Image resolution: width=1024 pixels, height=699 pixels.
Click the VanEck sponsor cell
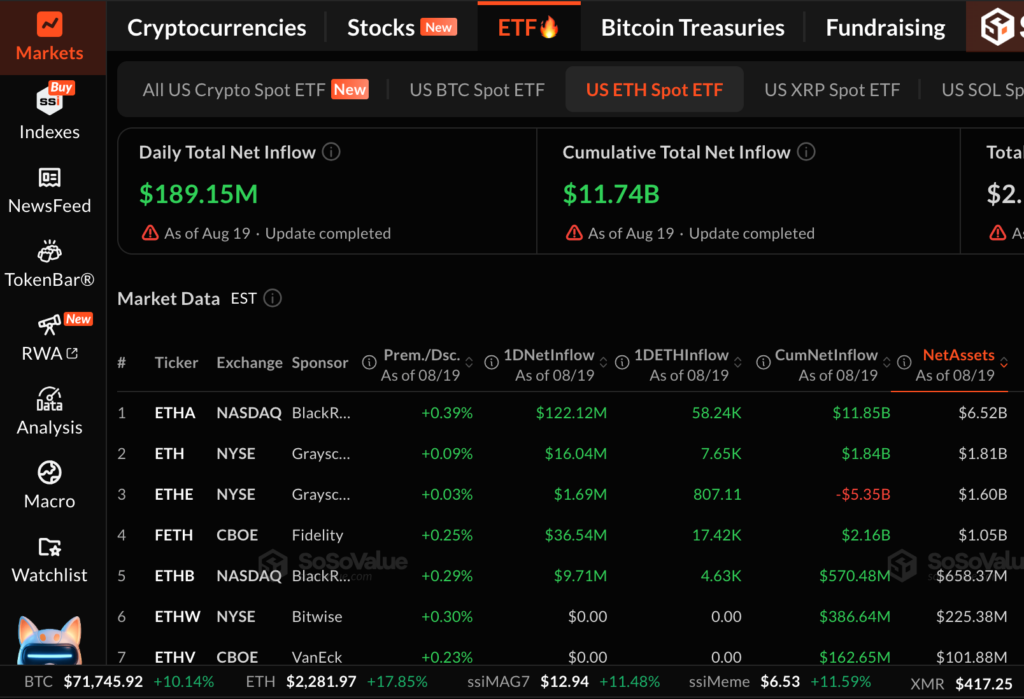point(317,656)
